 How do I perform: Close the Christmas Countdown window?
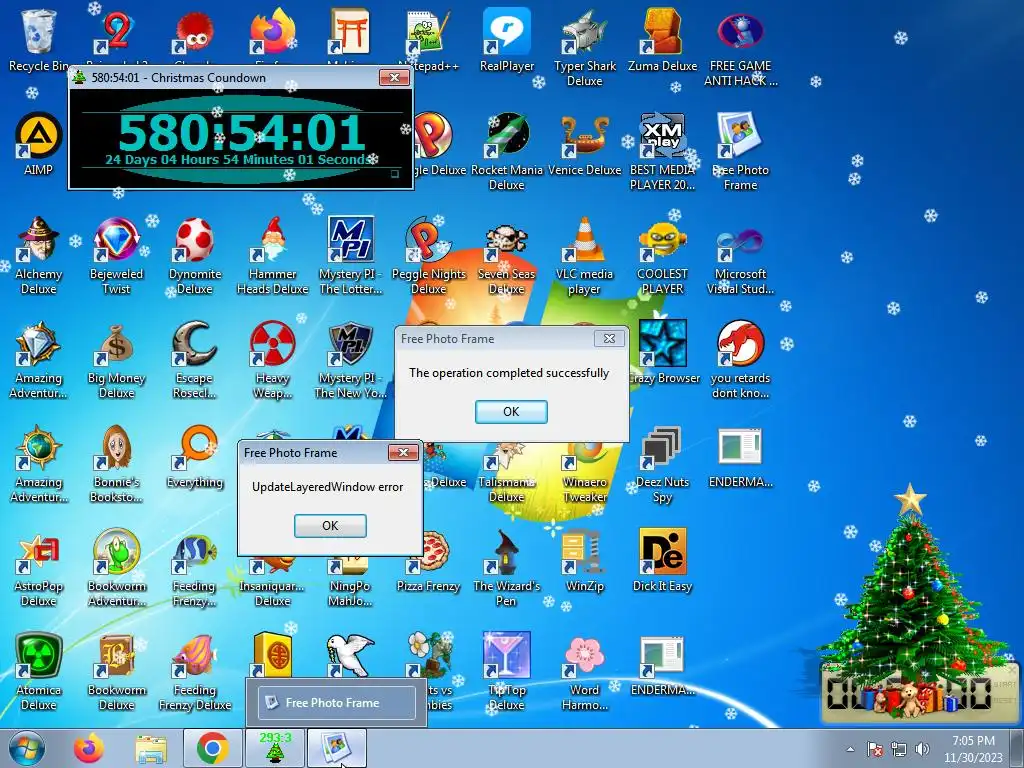pyautogui.click(x=394, y=78)
